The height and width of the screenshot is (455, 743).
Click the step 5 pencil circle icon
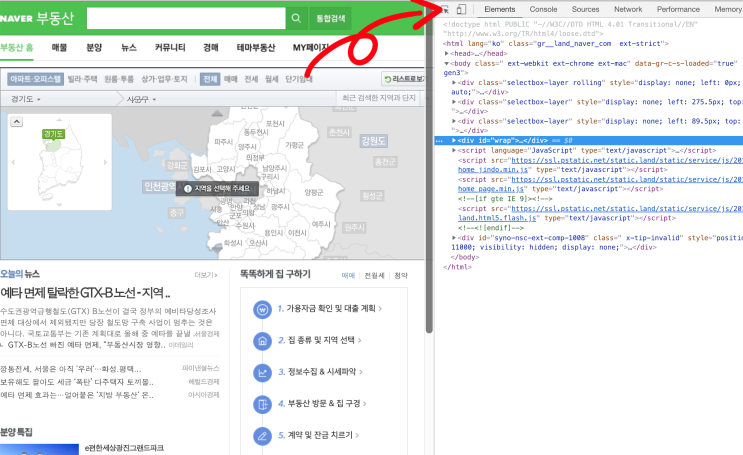pos(262,436)
